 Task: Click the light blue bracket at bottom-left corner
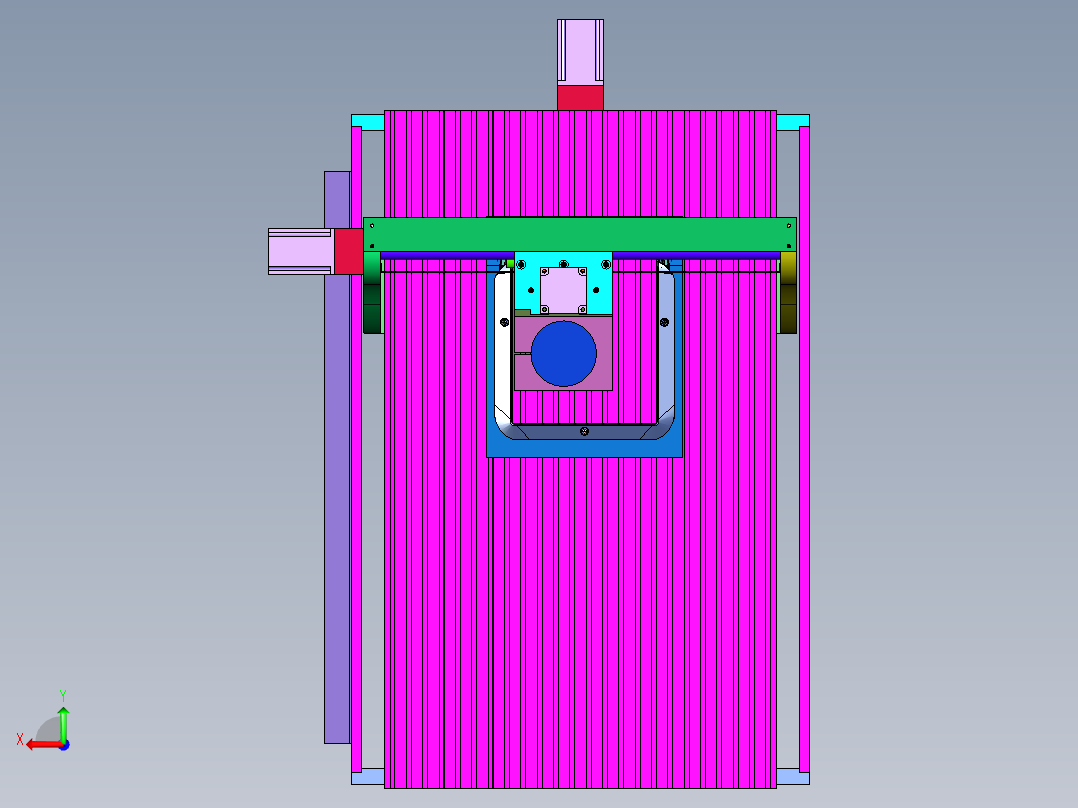coord(369,776)
